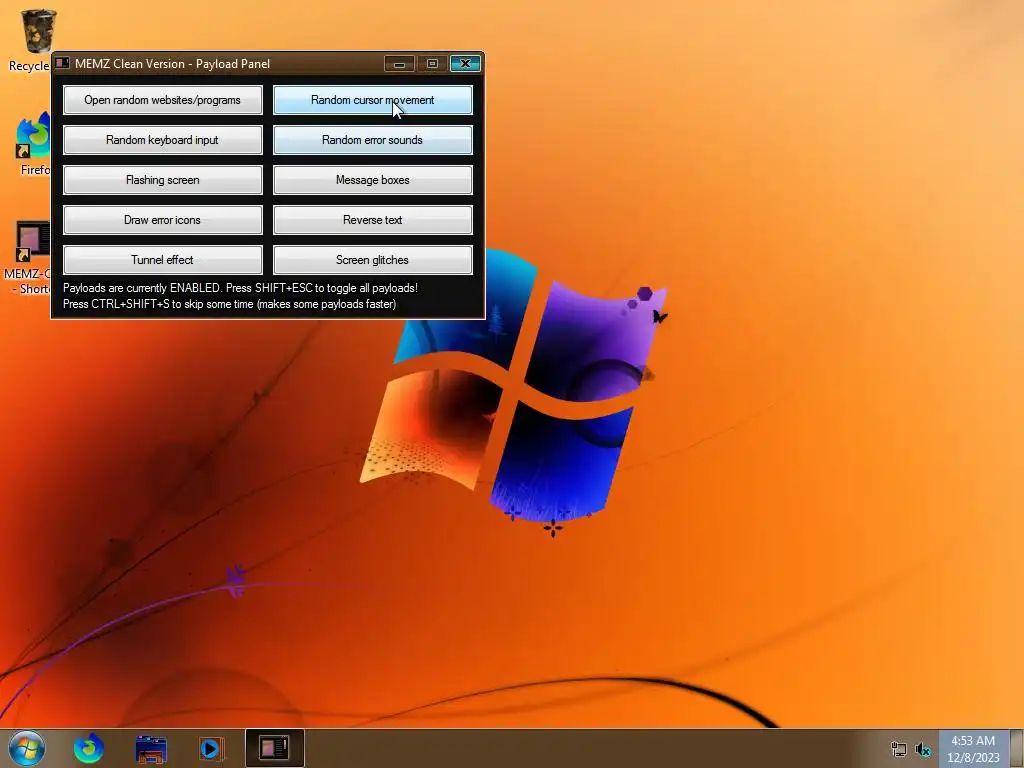Viewport: 1024px width, 768px height.
Task: Click the 'Payloads are currently ENABLED' status text
Action: click(x=240, y=288)
